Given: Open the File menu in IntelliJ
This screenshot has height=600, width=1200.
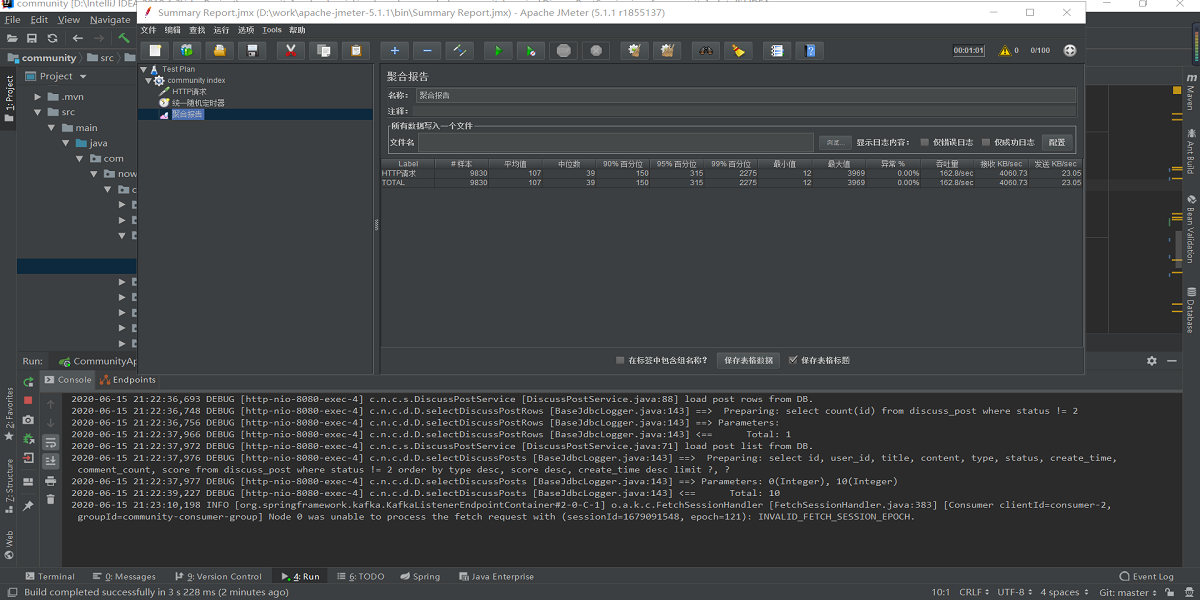Looking at the screenshot, I should [x=12, y=19].
